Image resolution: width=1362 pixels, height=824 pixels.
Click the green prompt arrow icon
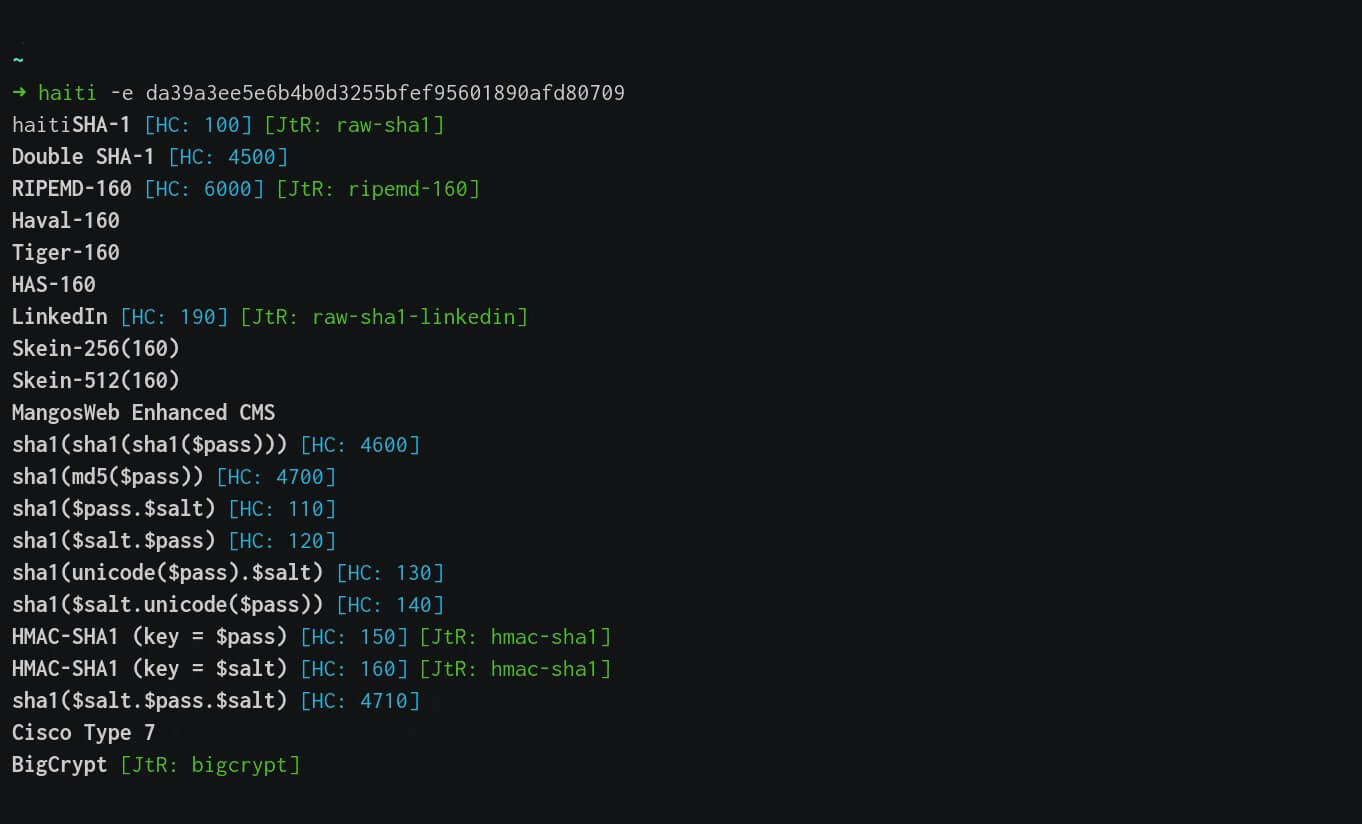pos(19,93)
